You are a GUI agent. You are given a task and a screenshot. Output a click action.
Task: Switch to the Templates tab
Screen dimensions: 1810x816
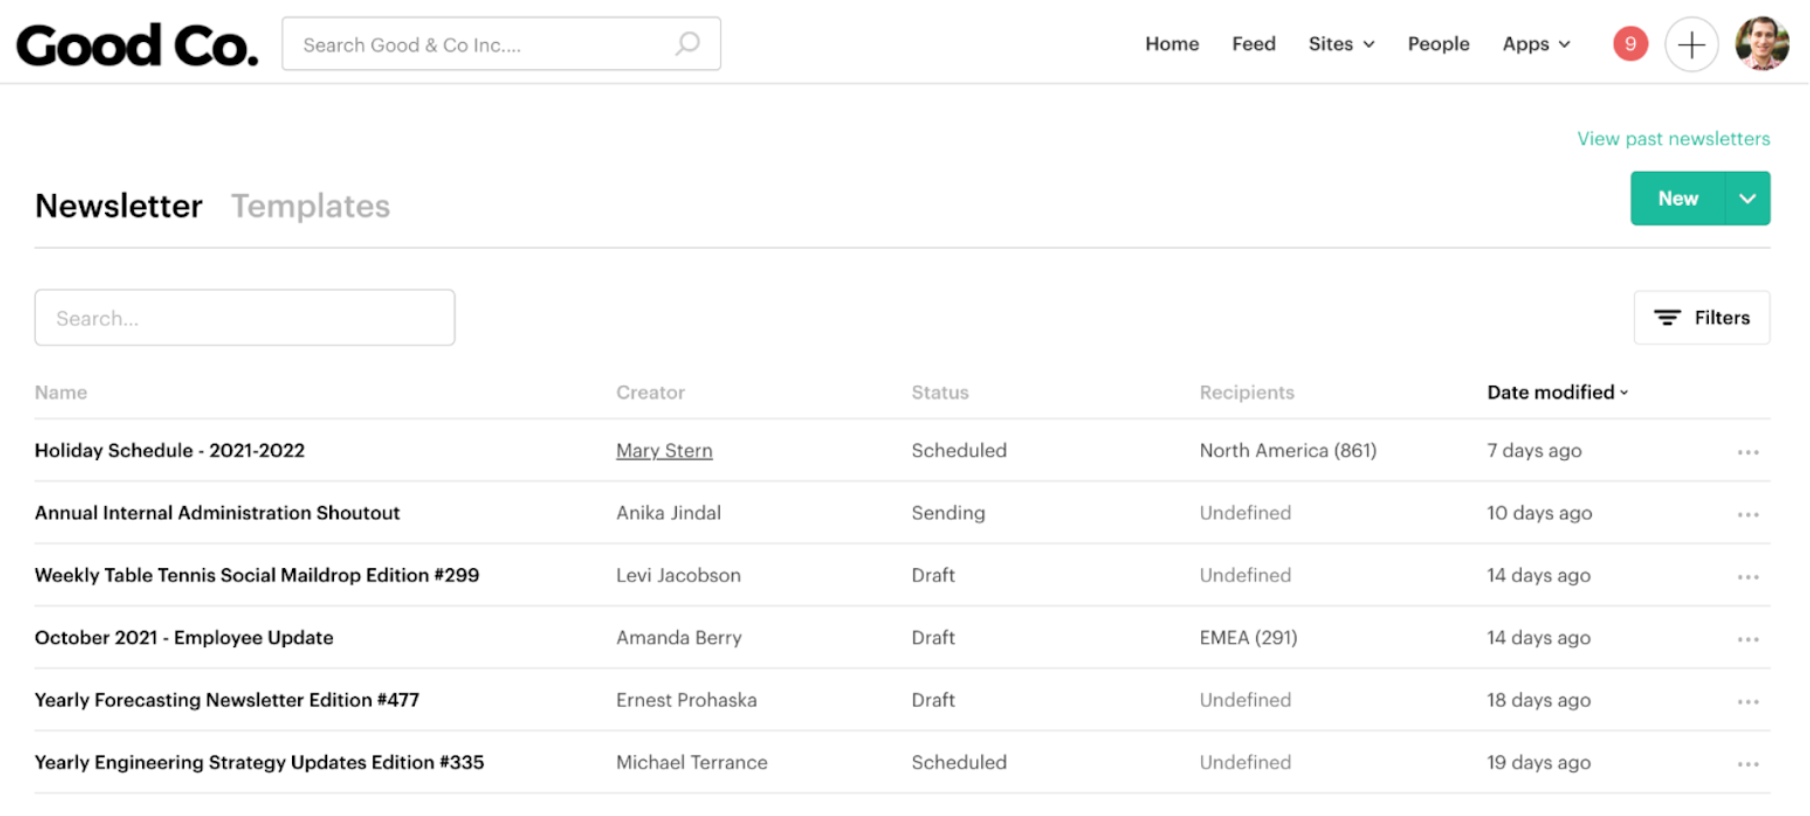click(310, 206)
